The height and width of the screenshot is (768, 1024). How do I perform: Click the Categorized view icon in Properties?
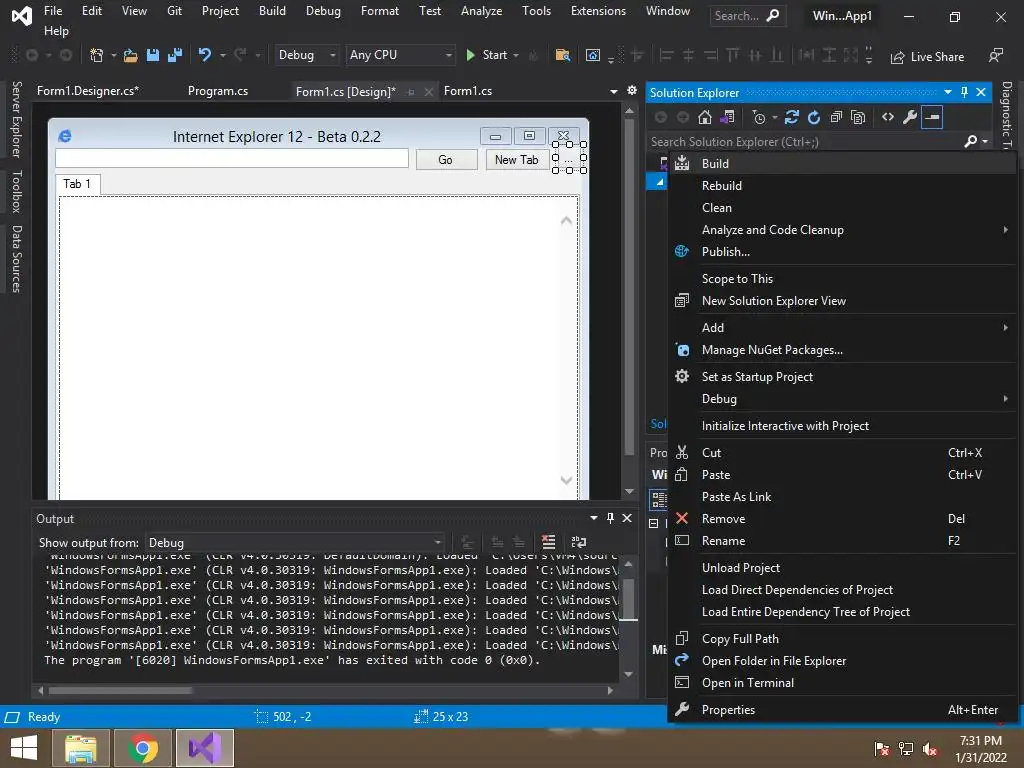coord(659,500)
